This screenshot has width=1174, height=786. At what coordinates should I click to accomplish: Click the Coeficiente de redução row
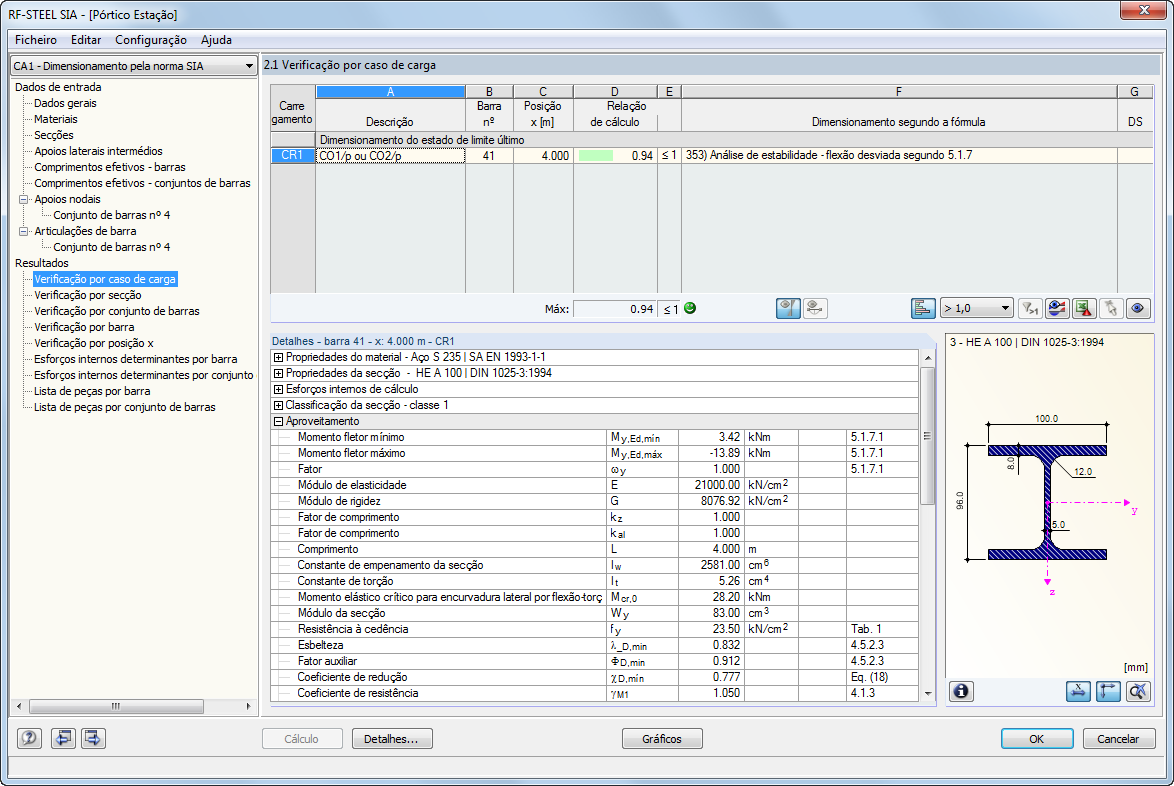point(594,677)
